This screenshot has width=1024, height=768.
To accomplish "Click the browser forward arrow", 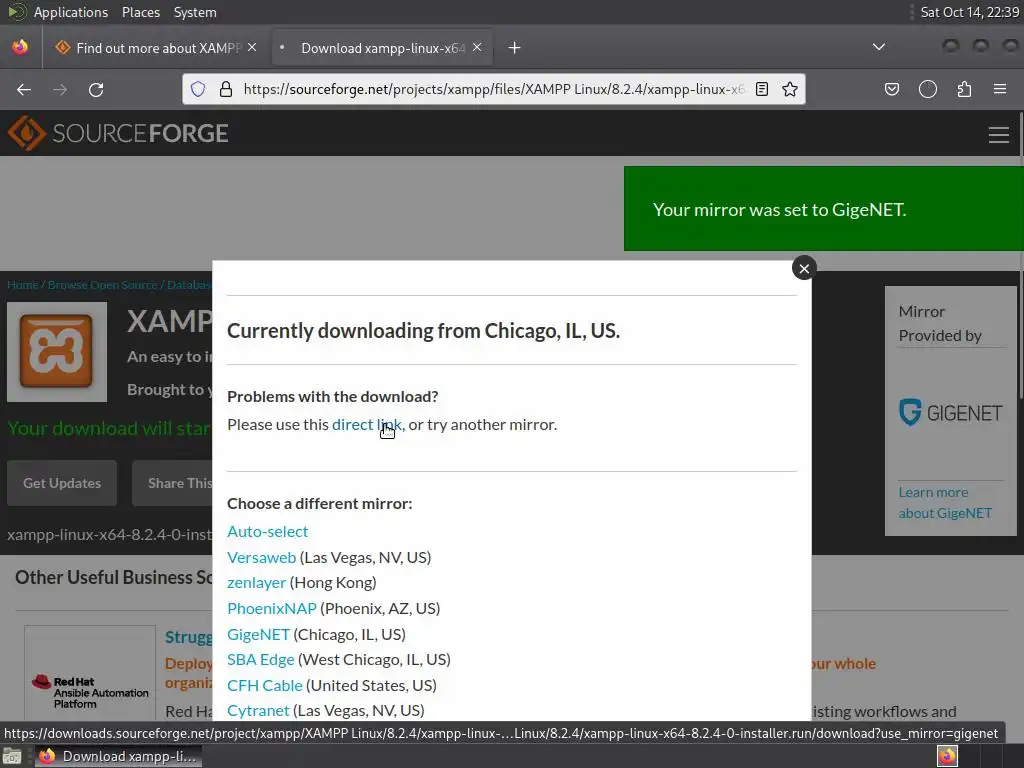I will coord(60,89).
